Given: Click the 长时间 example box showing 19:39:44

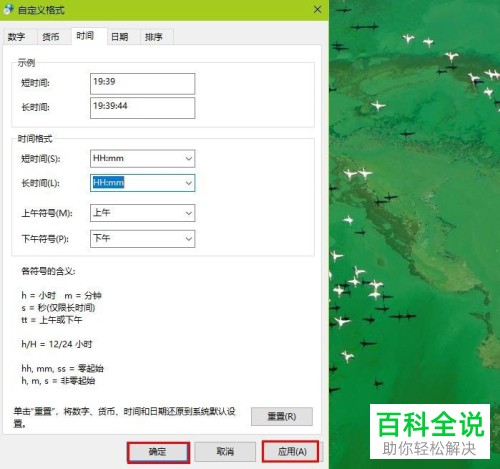Looking at the screenshot, I should pyautogui.click(x=142, y=108).
